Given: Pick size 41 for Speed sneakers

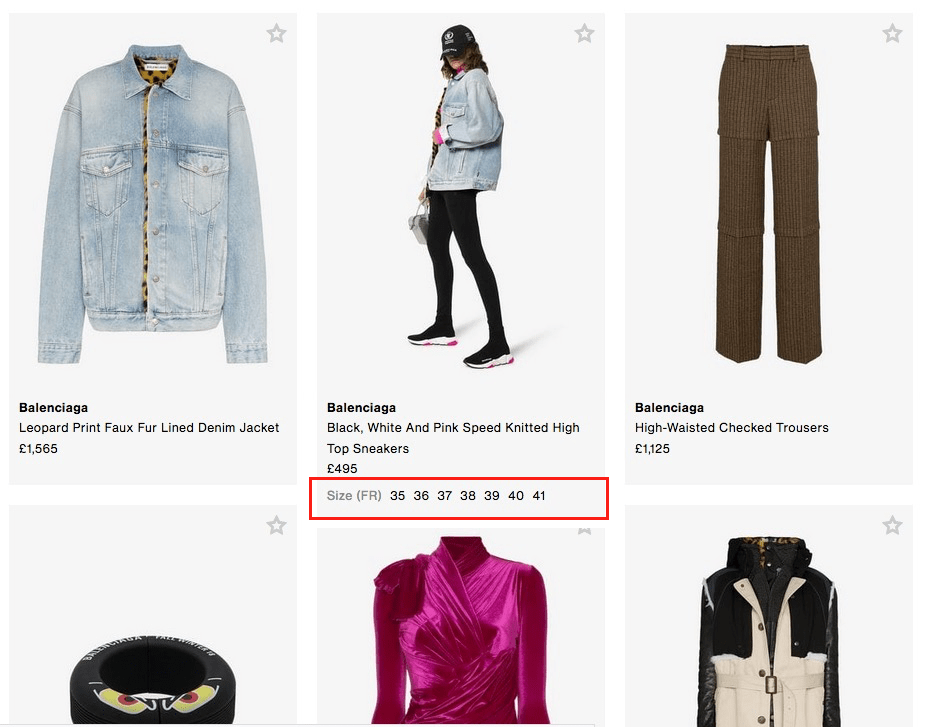Looking at the screenshot, I should 539,496.
